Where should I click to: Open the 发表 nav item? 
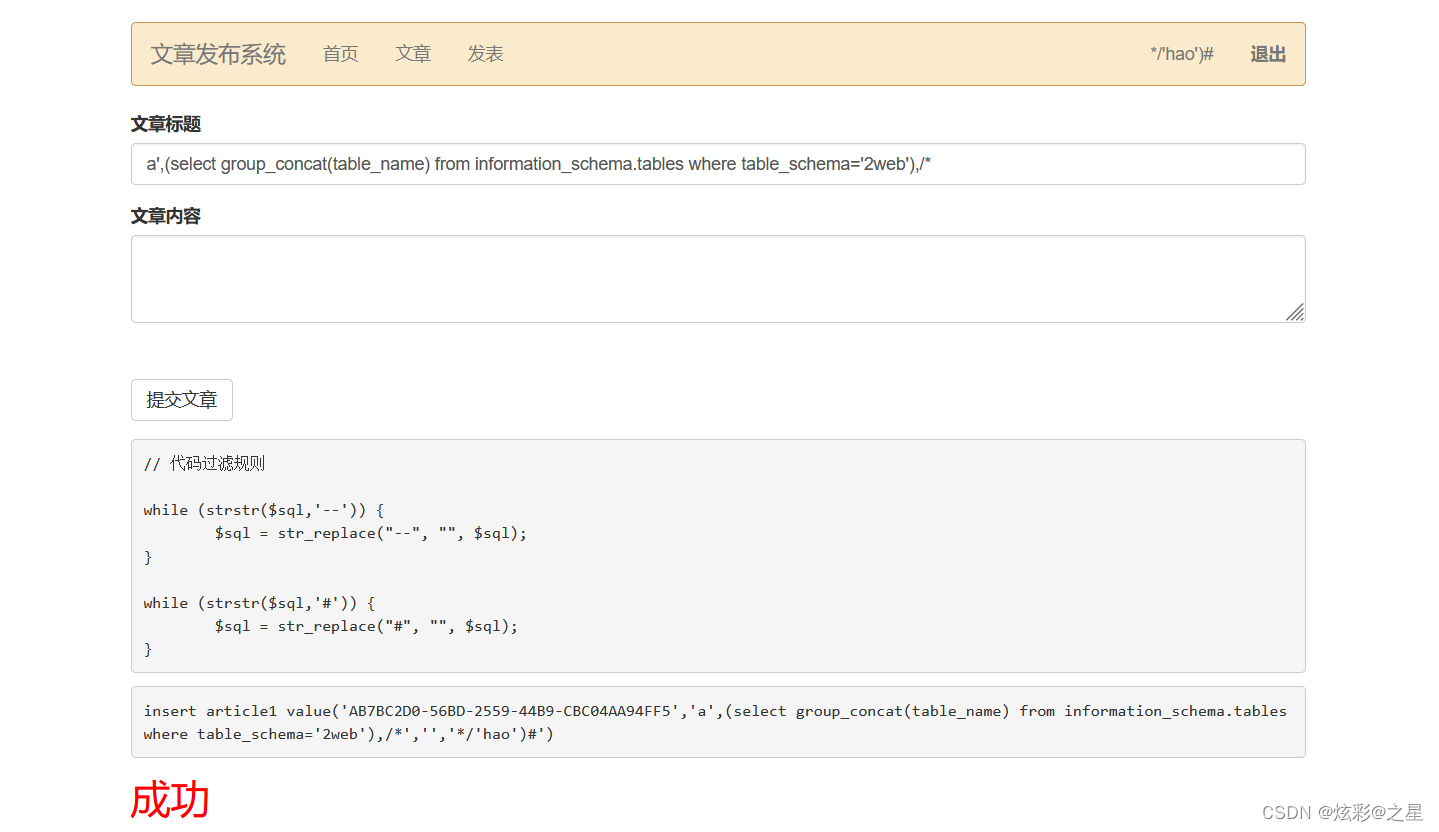485,54
